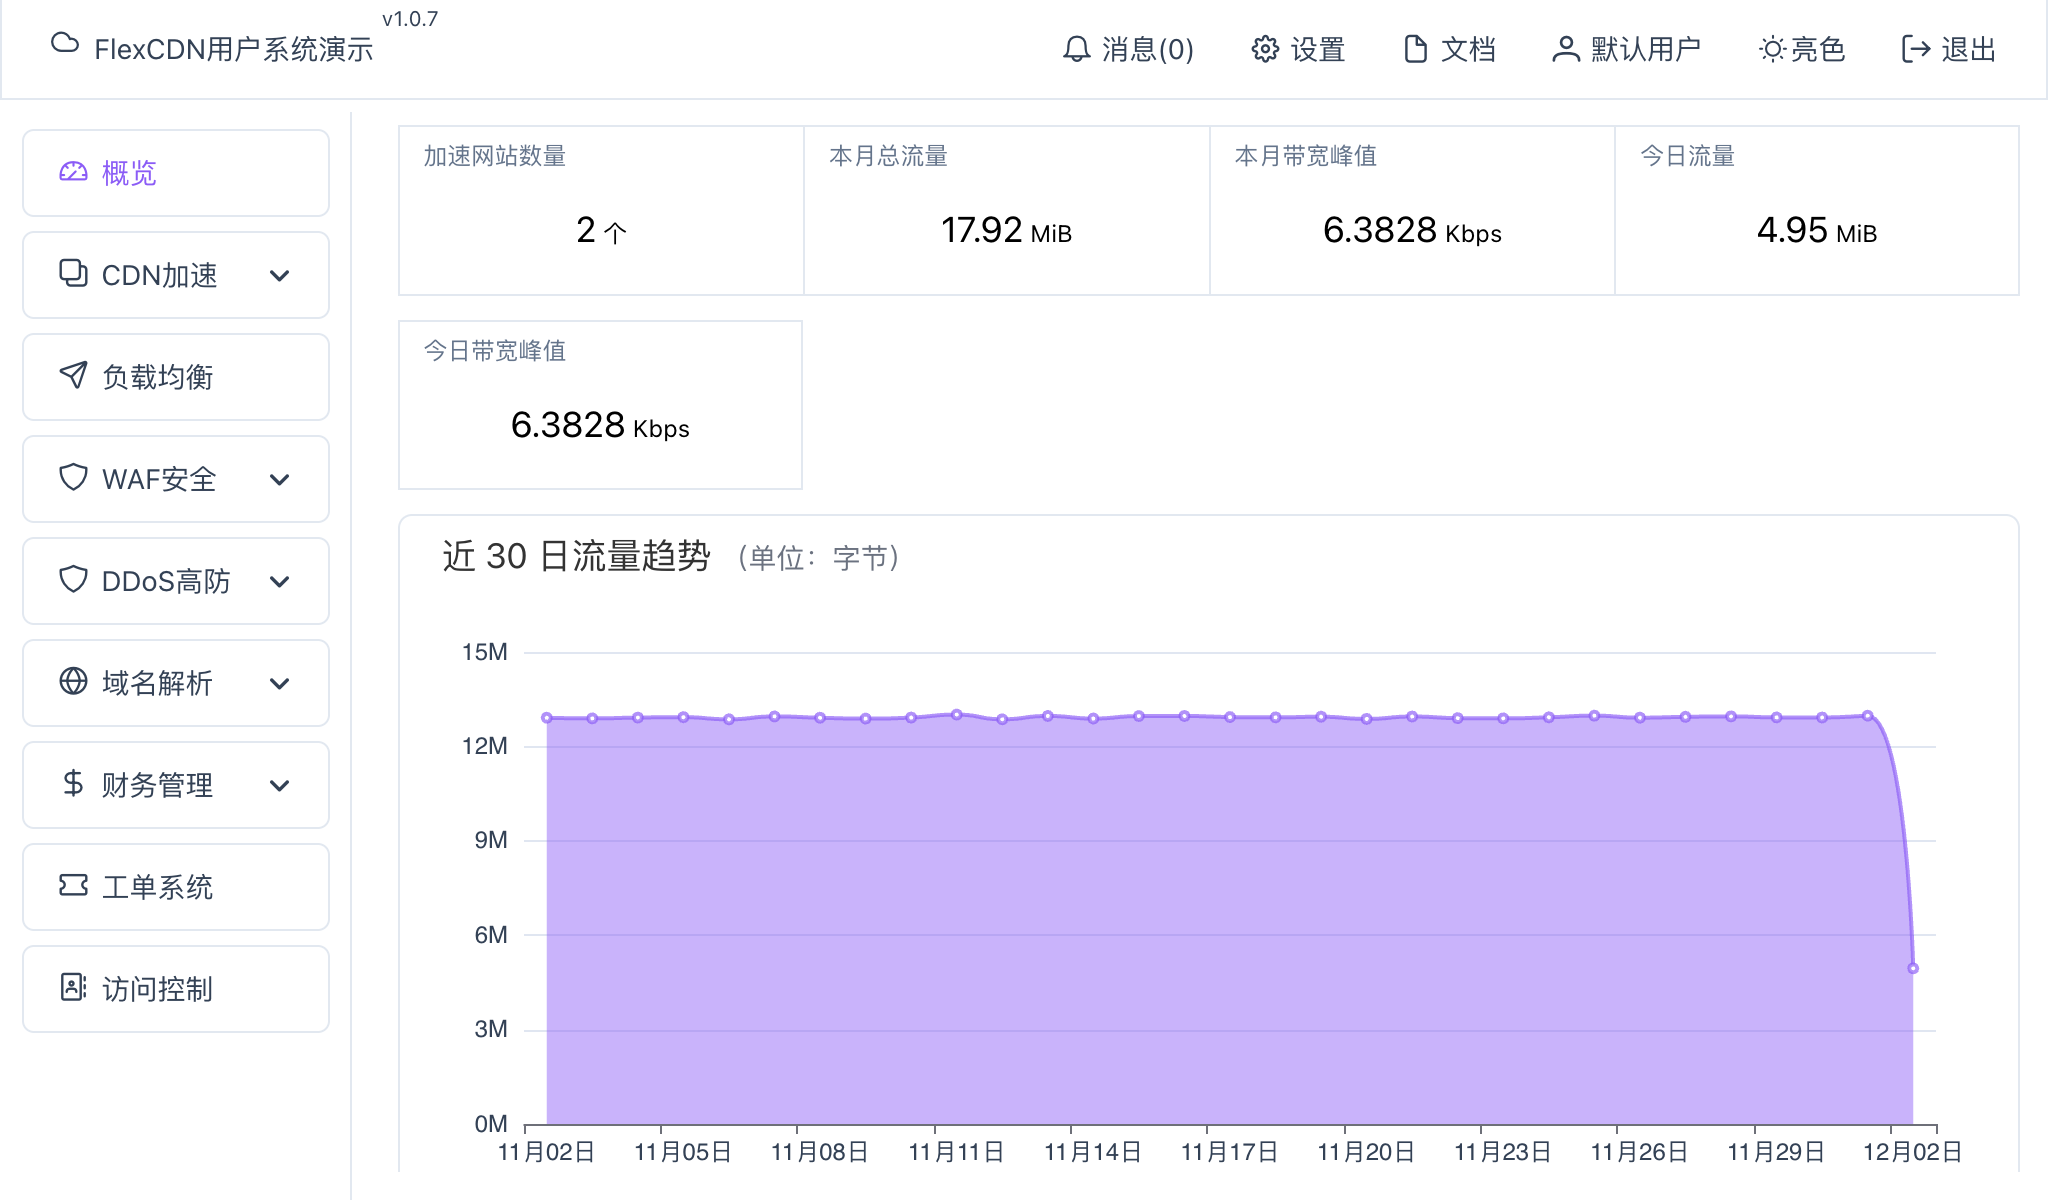This screenshot has width=2048, height=1200.
Task: Click the 工单系统 ticket icon
Action: (71, 887)
